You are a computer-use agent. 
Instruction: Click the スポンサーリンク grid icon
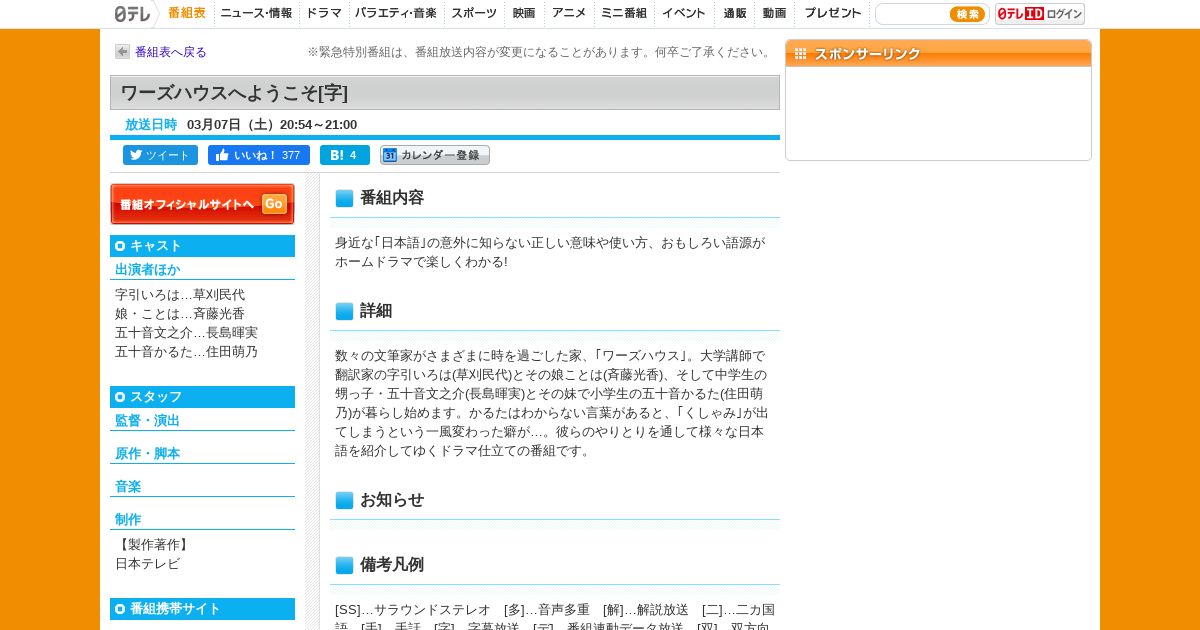800,54
